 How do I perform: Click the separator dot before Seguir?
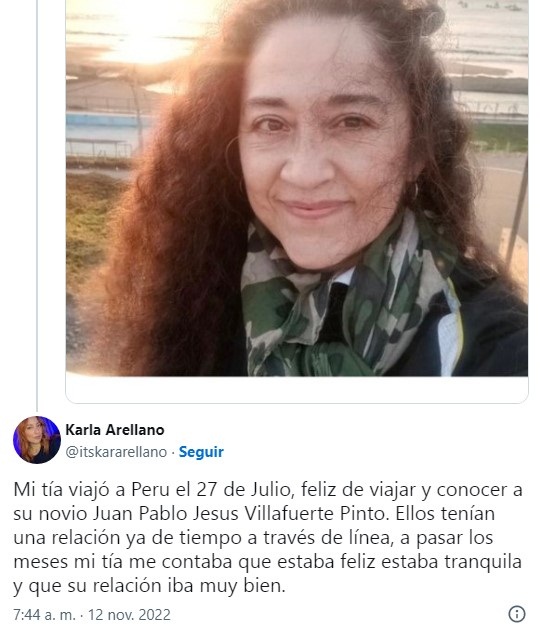click(173, 452)
